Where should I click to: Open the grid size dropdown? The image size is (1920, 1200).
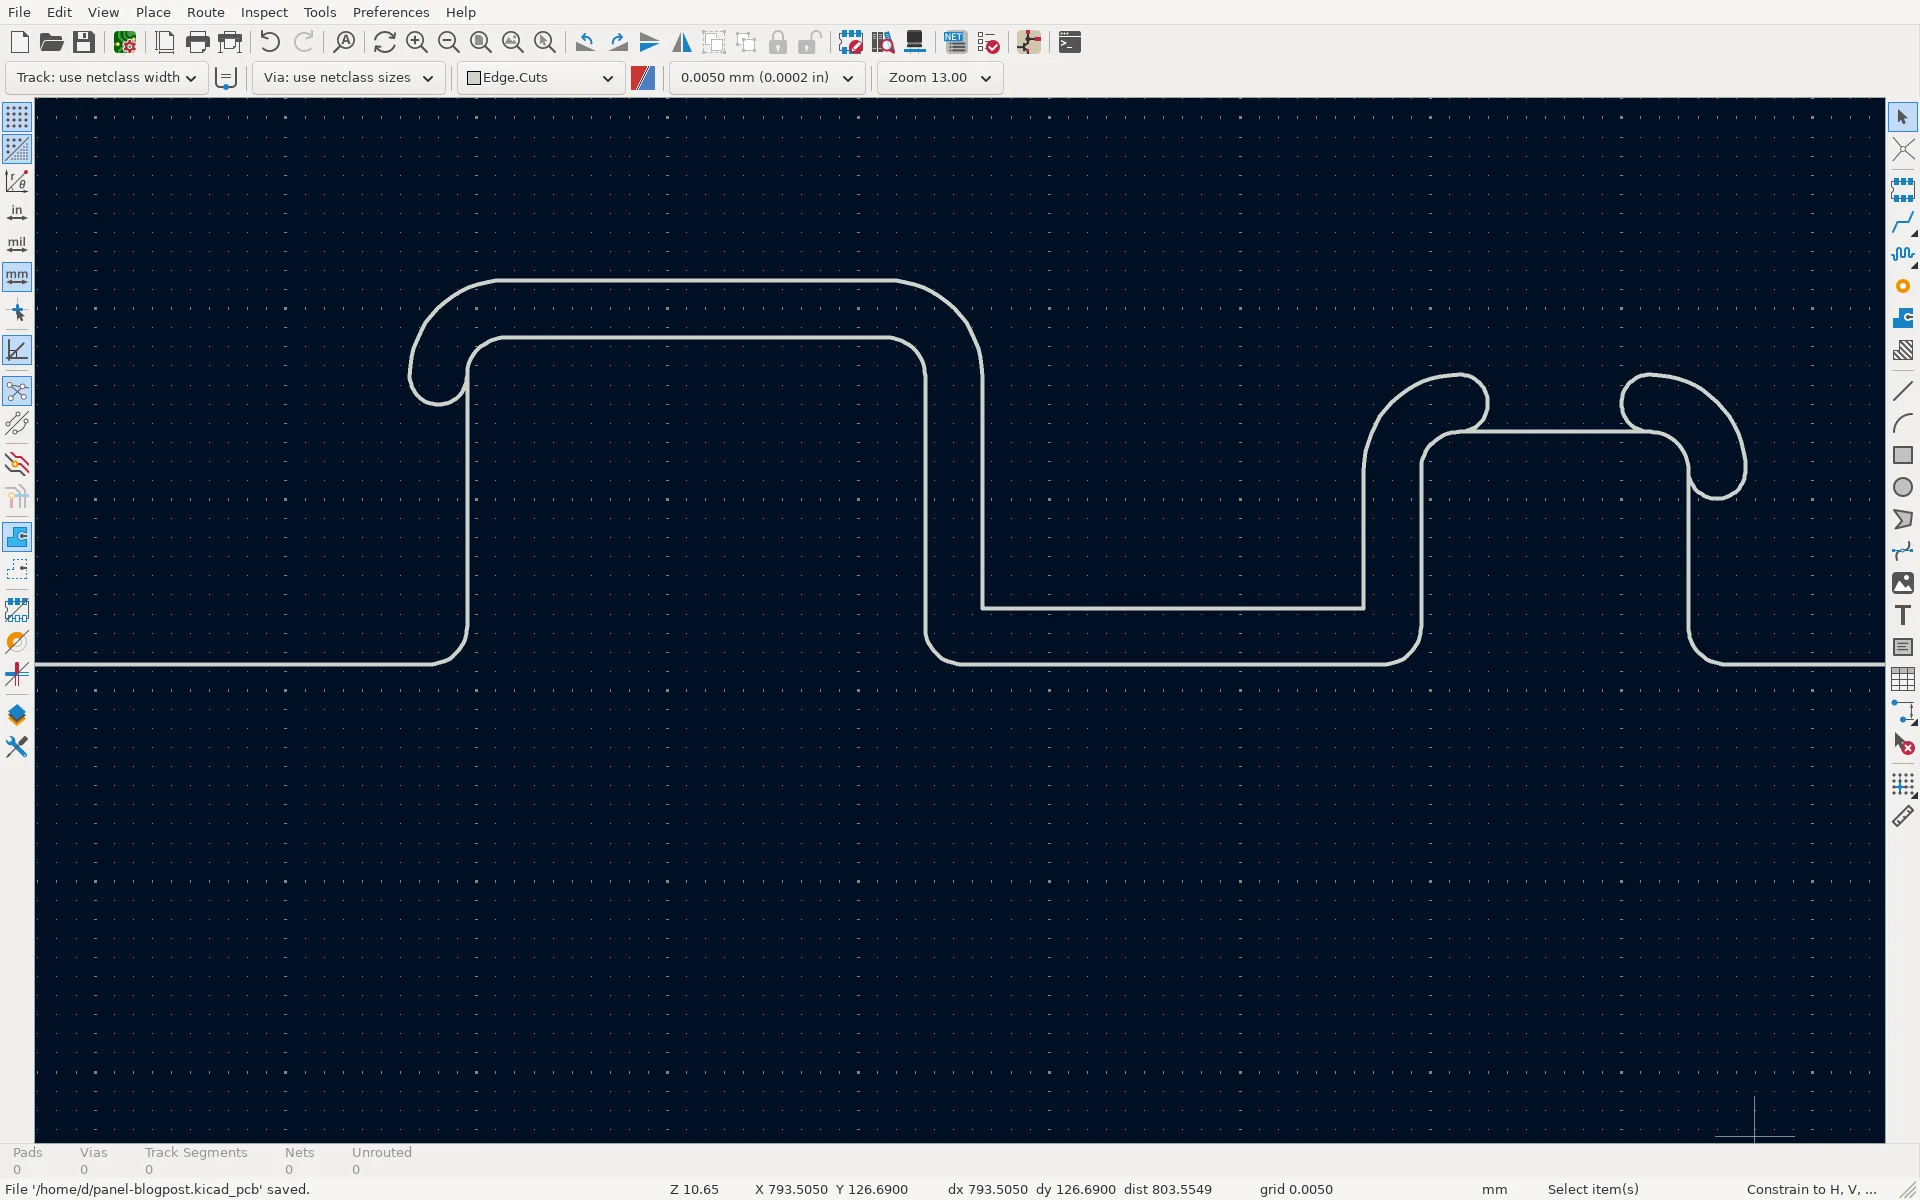tap(767, 78)
